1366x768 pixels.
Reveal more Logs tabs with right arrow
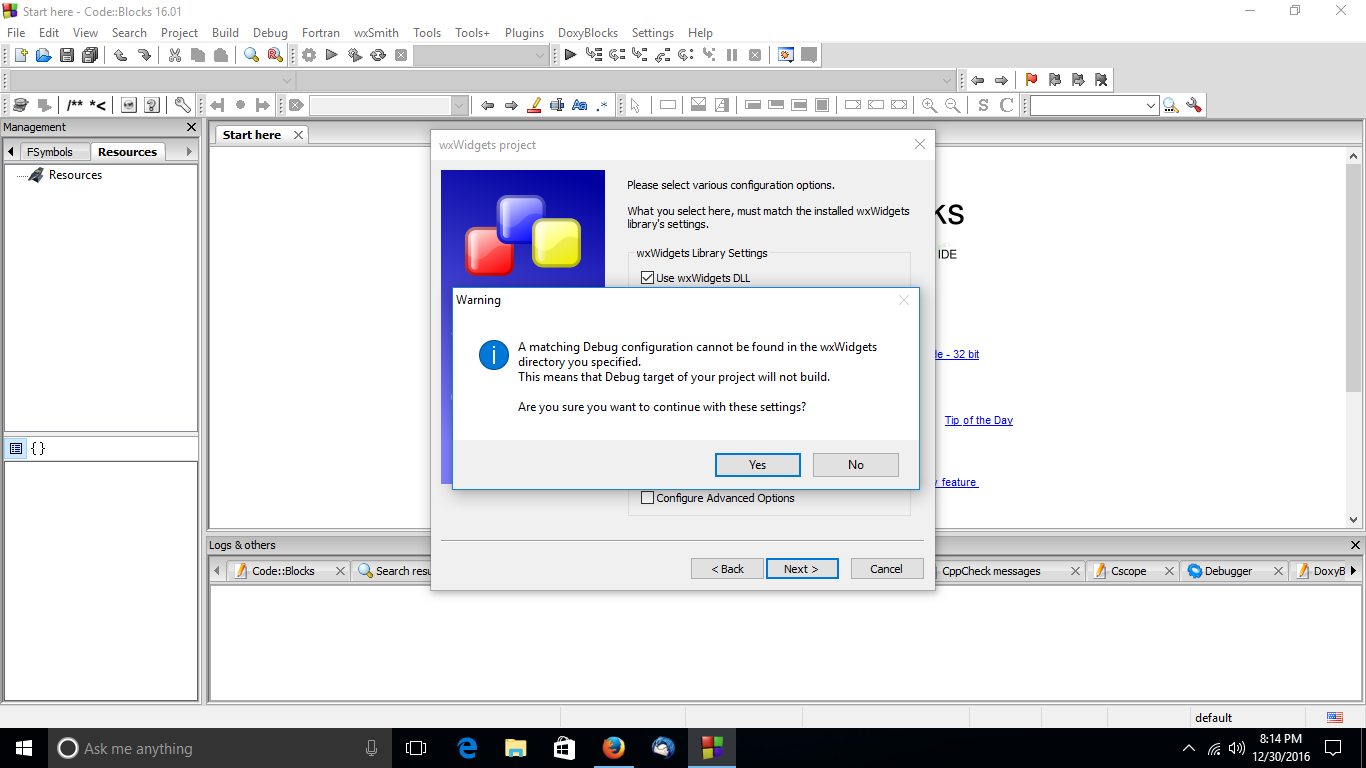[1353, 570]
